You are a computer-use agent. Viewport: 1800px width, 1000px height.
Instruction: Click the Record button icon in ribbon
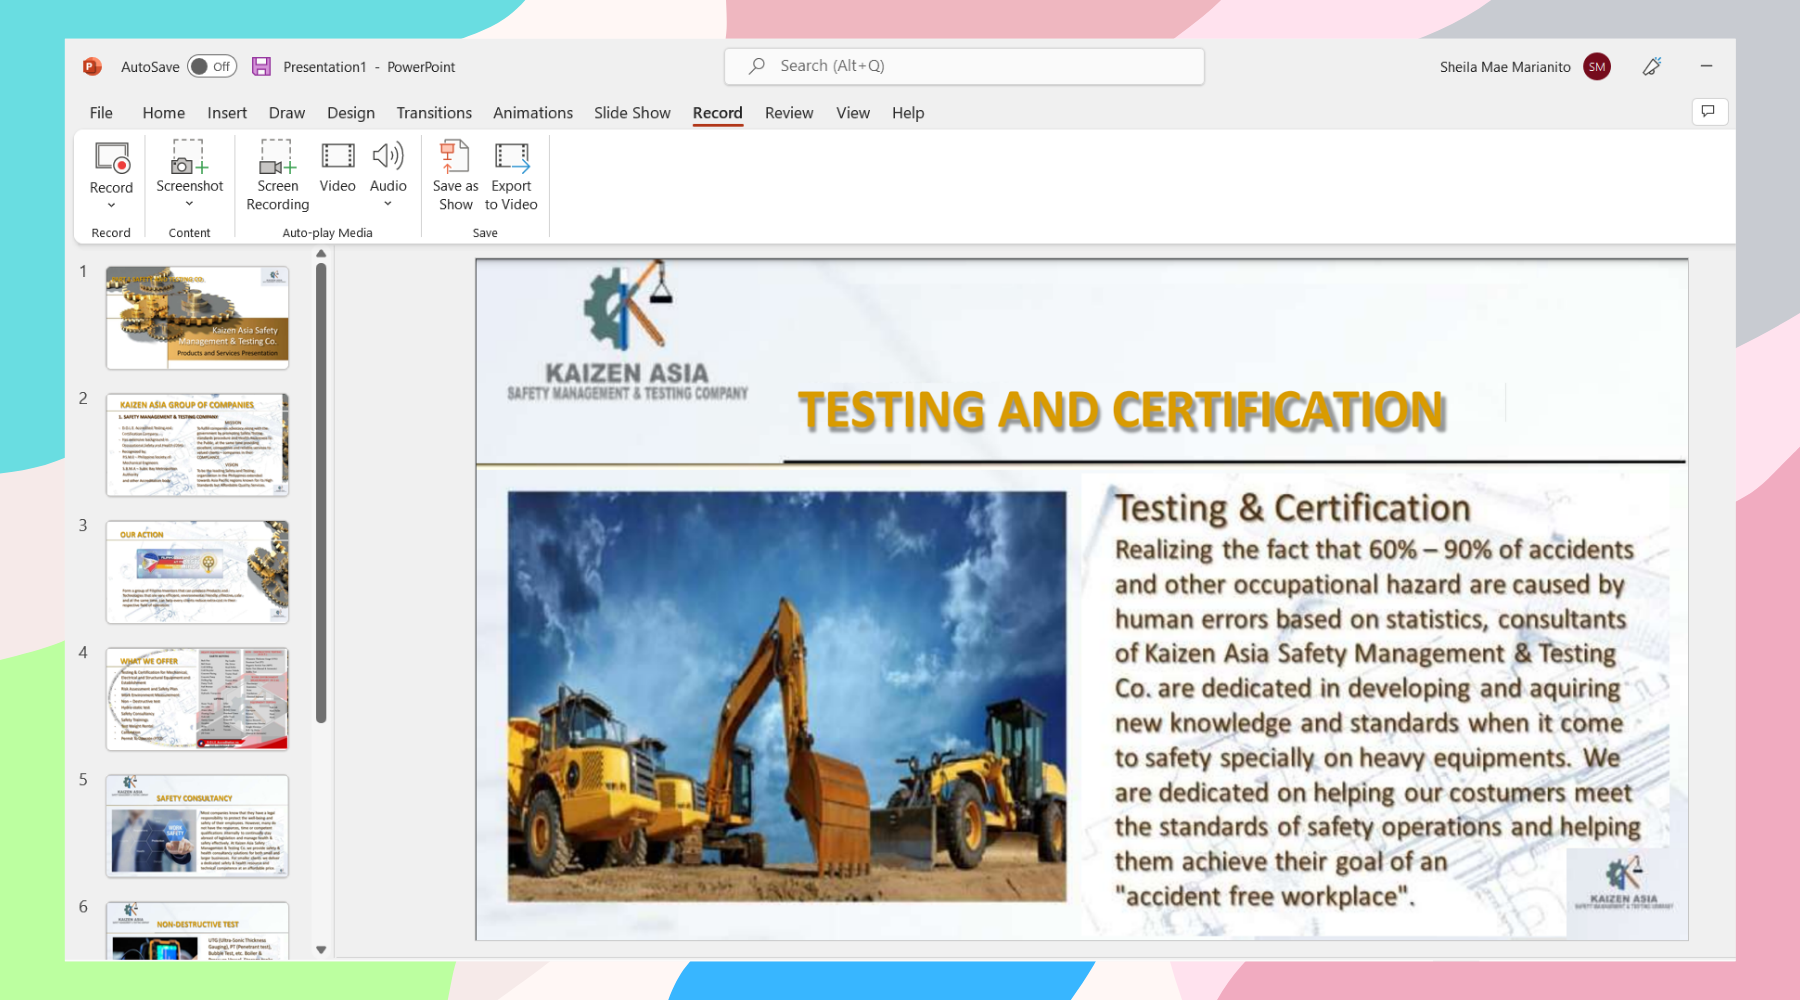pos(112,158)
